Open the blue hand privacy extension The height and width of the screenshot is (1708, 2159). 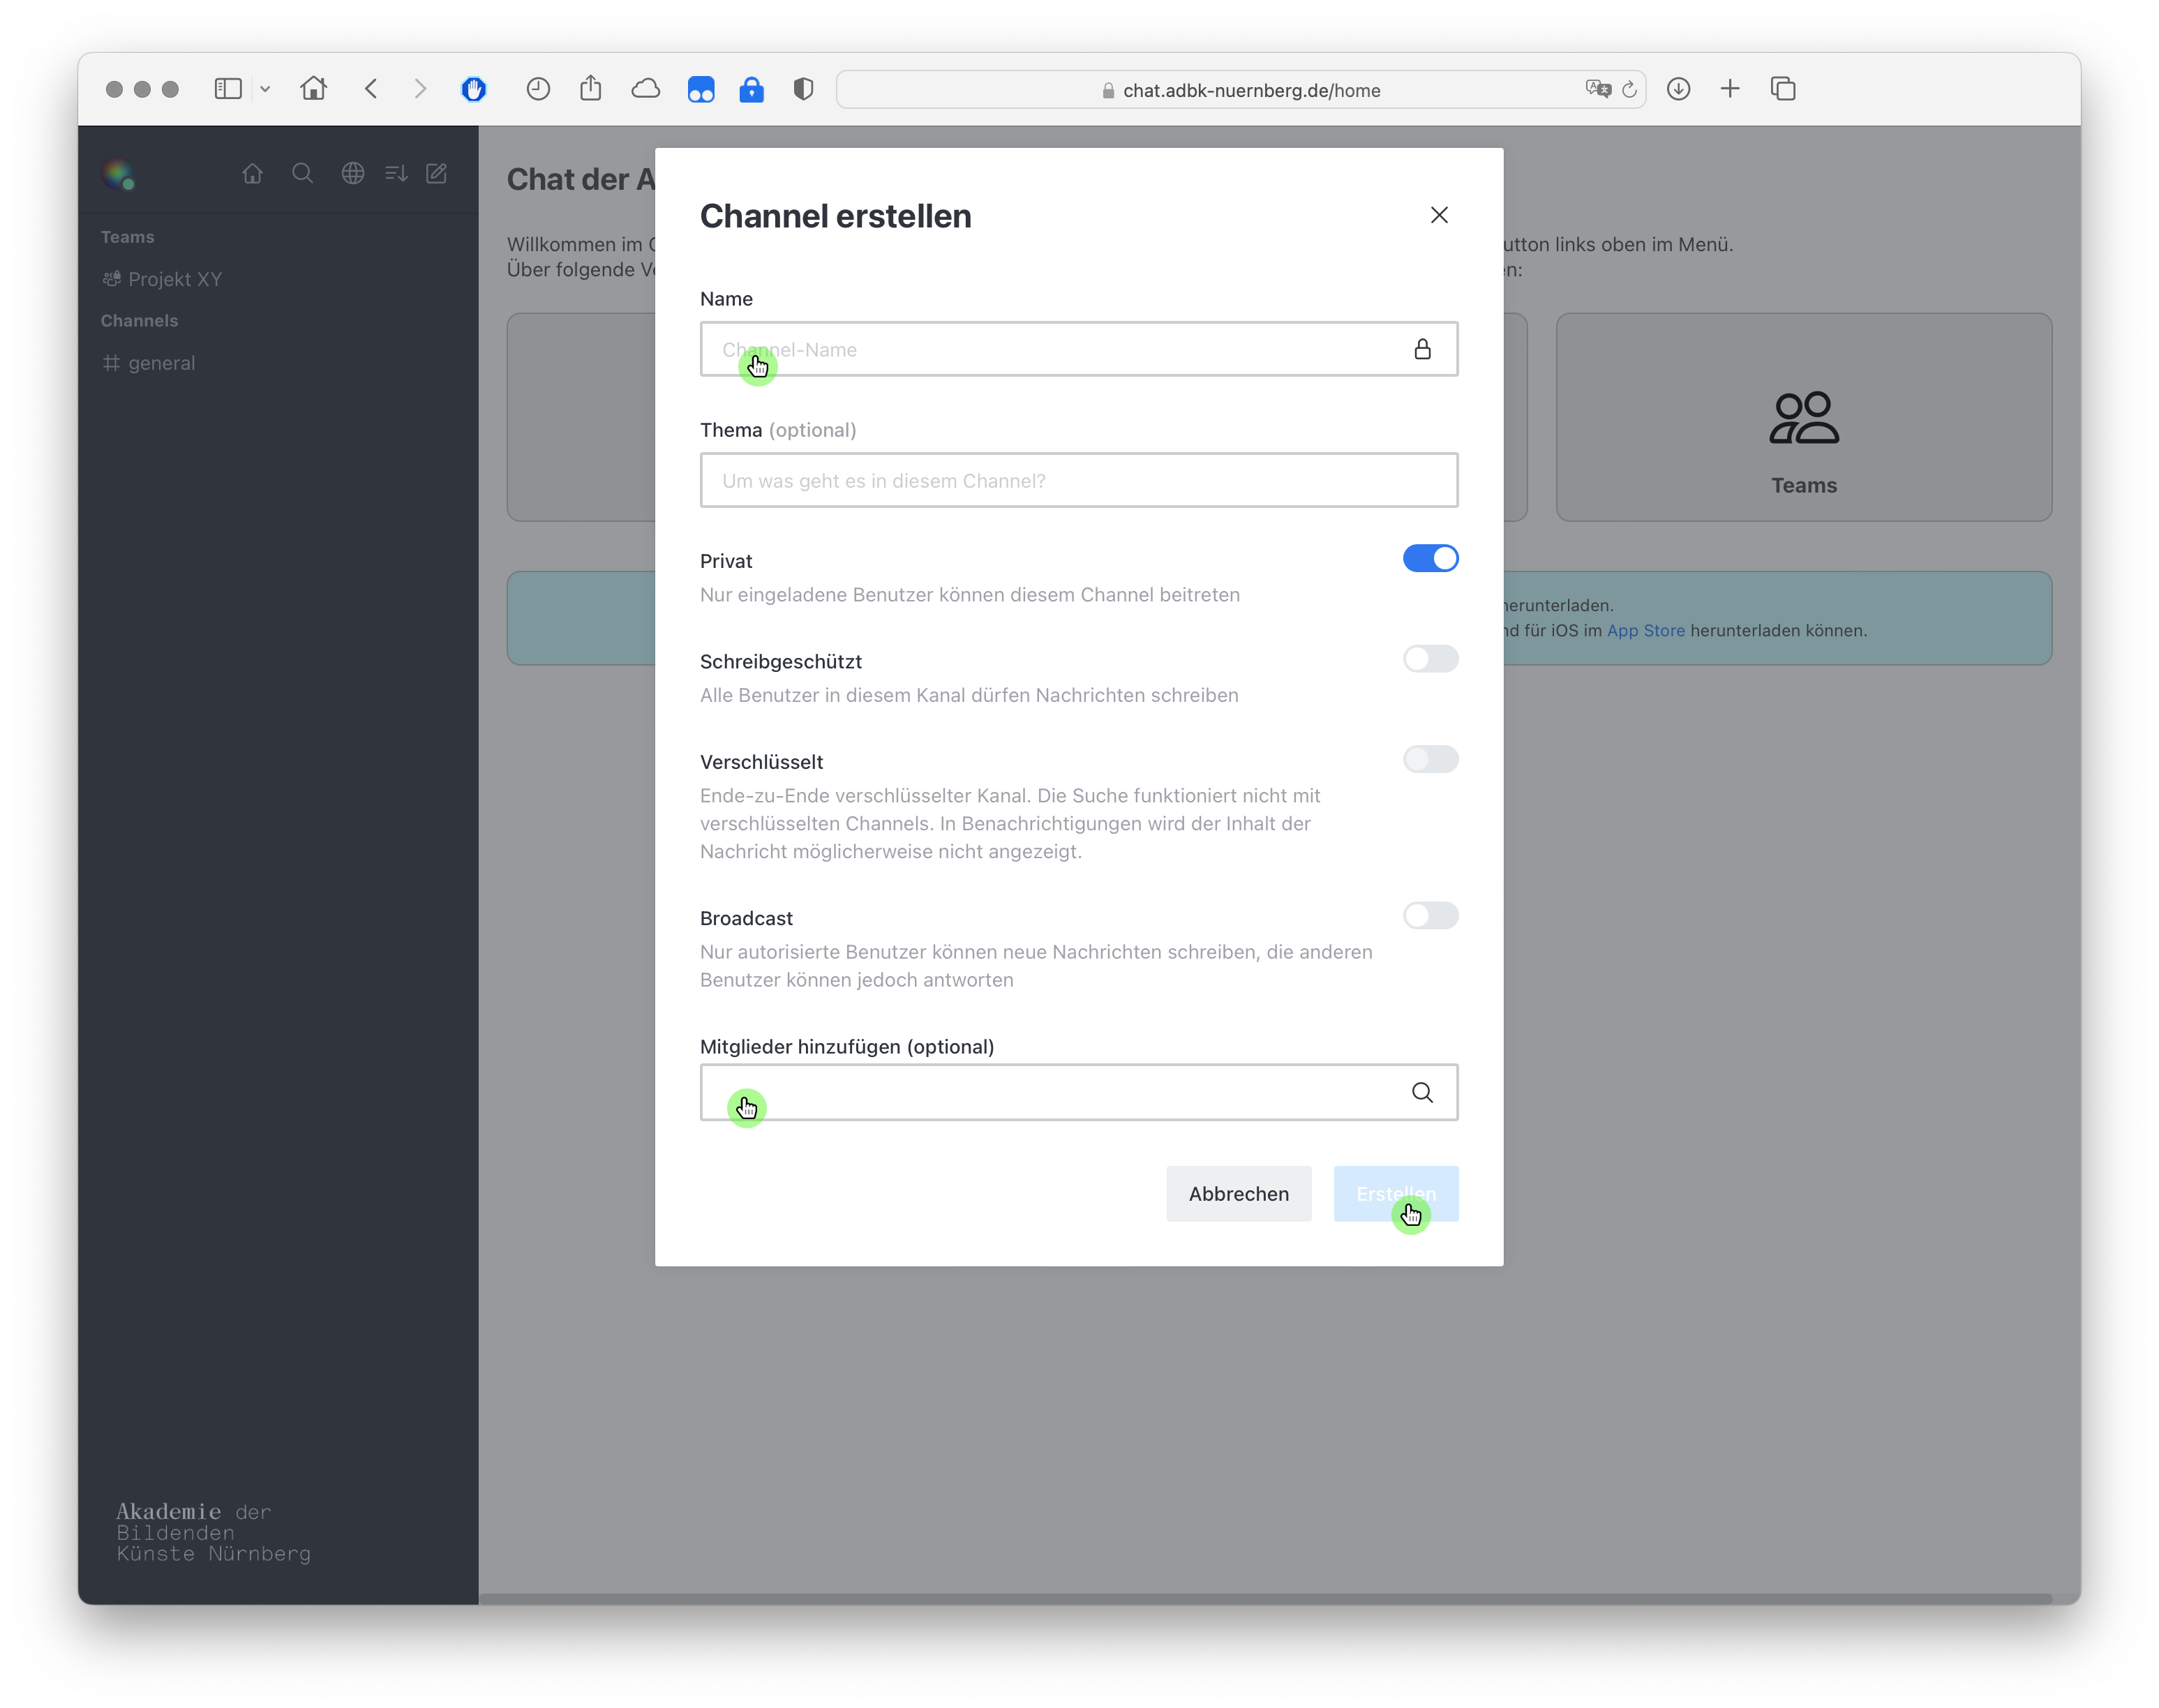pos(474,89)
